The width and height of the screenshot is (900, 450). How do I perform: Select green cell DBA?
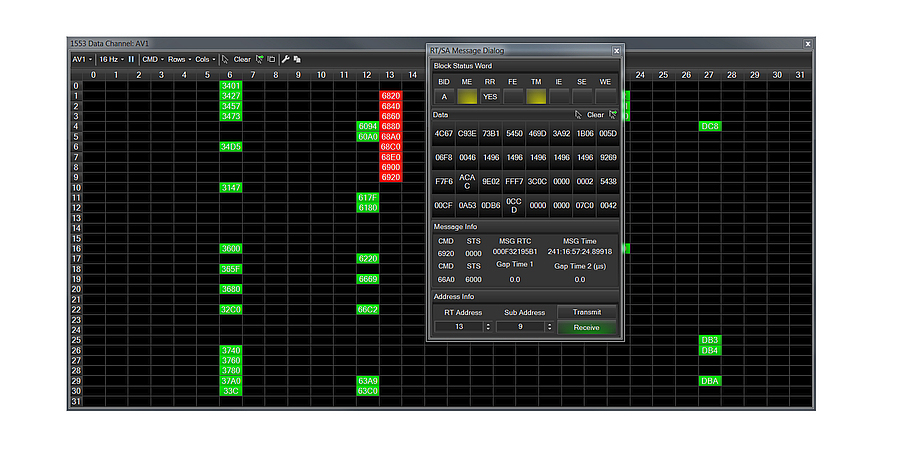point(710,381)
